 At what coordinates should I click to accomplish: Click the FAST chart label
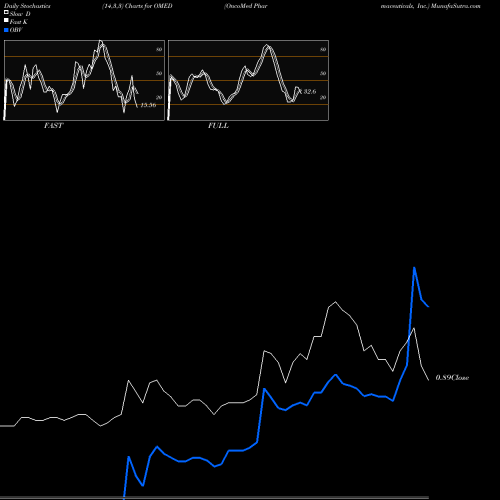[x=53, y=126]
